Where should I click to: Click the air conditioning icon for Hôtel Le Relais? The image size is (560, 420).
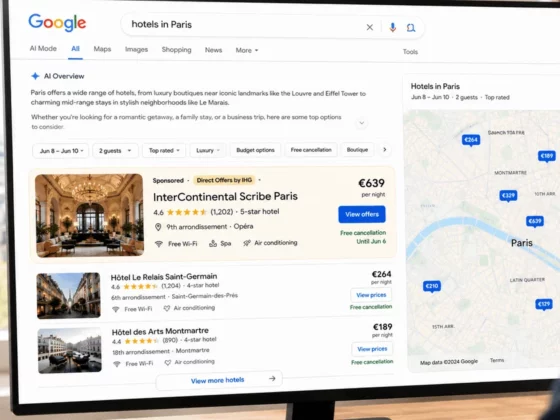[167, 308]
